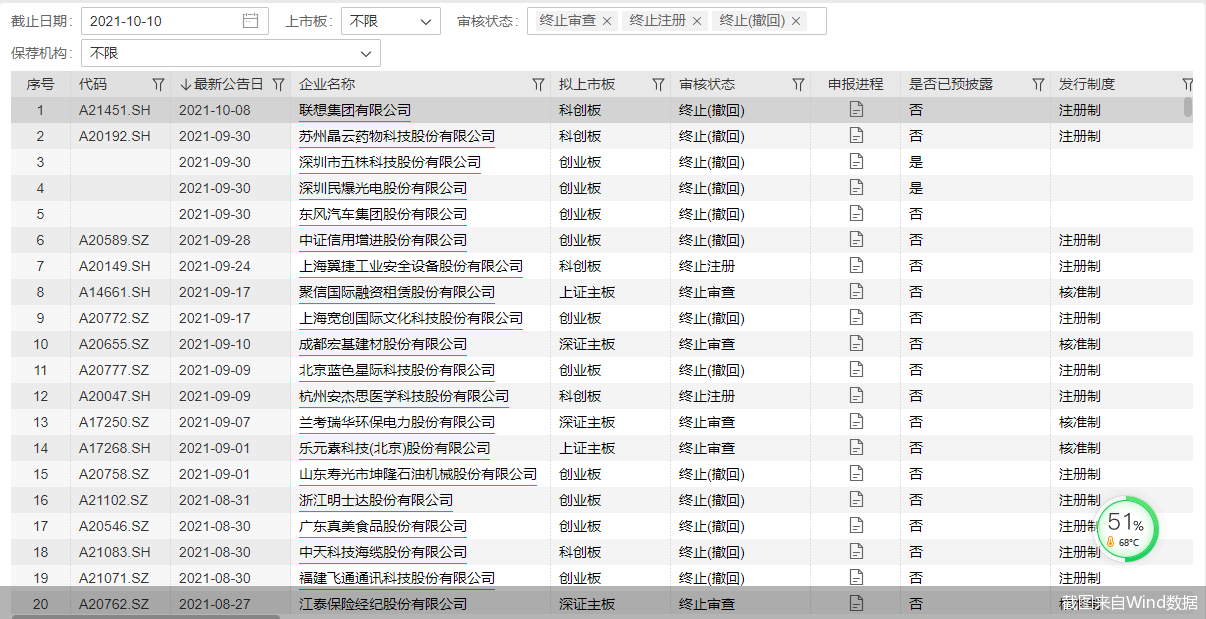The width and height of the screenshot is (1206, 619).
Task: Filter the 最新公告日 column
Action: 278,85
